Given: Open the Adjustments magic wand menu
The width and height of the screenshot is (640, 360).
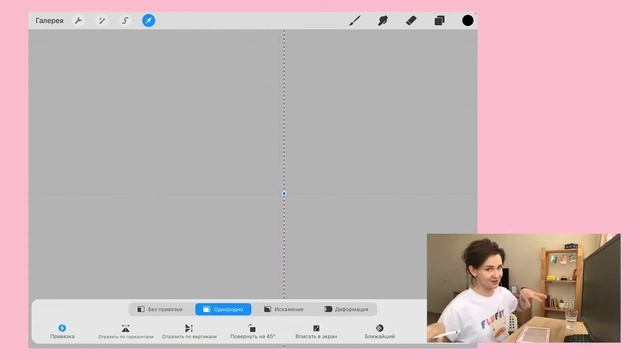Looking at the screenshot, I should click(102, 20).
